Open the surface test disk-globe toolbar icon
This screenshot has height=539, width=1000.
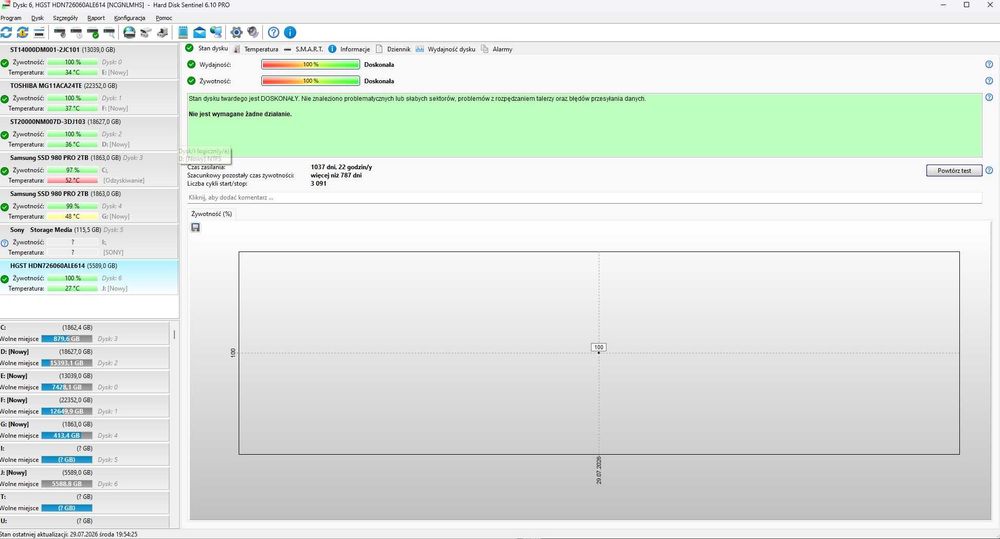pos(129,33)
